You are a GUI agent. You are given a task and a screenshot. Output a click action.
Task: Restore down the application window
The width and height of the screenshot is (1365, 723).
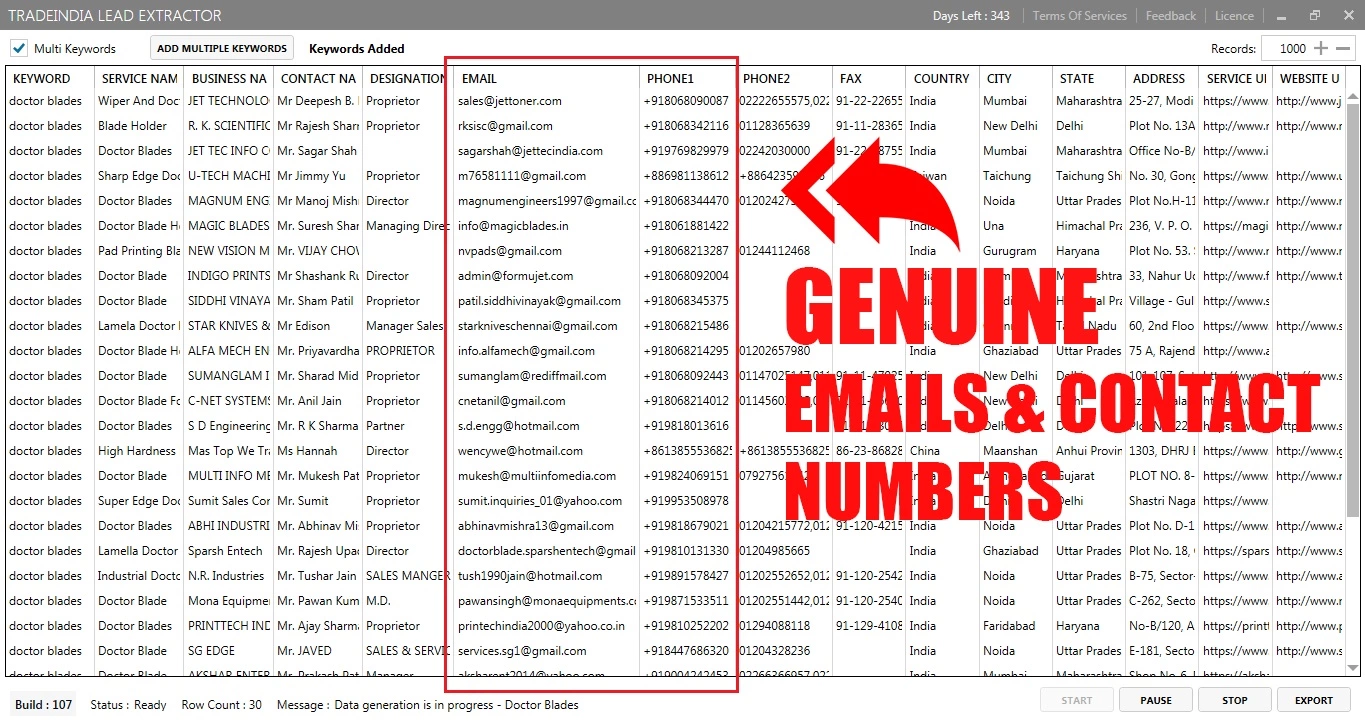tap(1314, 16)
